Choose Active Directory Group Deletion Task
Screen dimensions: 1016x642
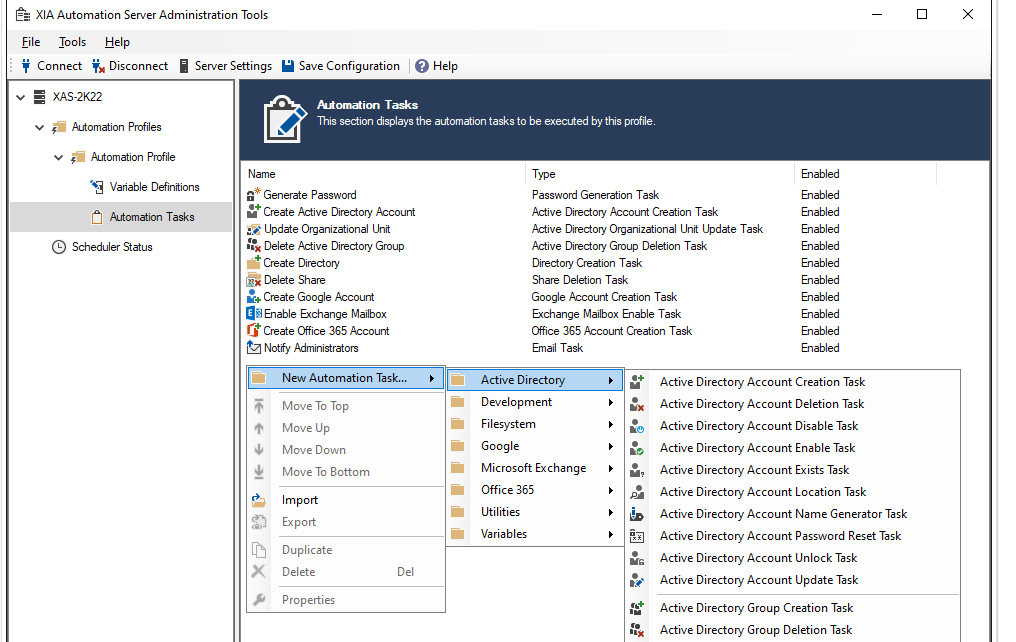(756, 630)
